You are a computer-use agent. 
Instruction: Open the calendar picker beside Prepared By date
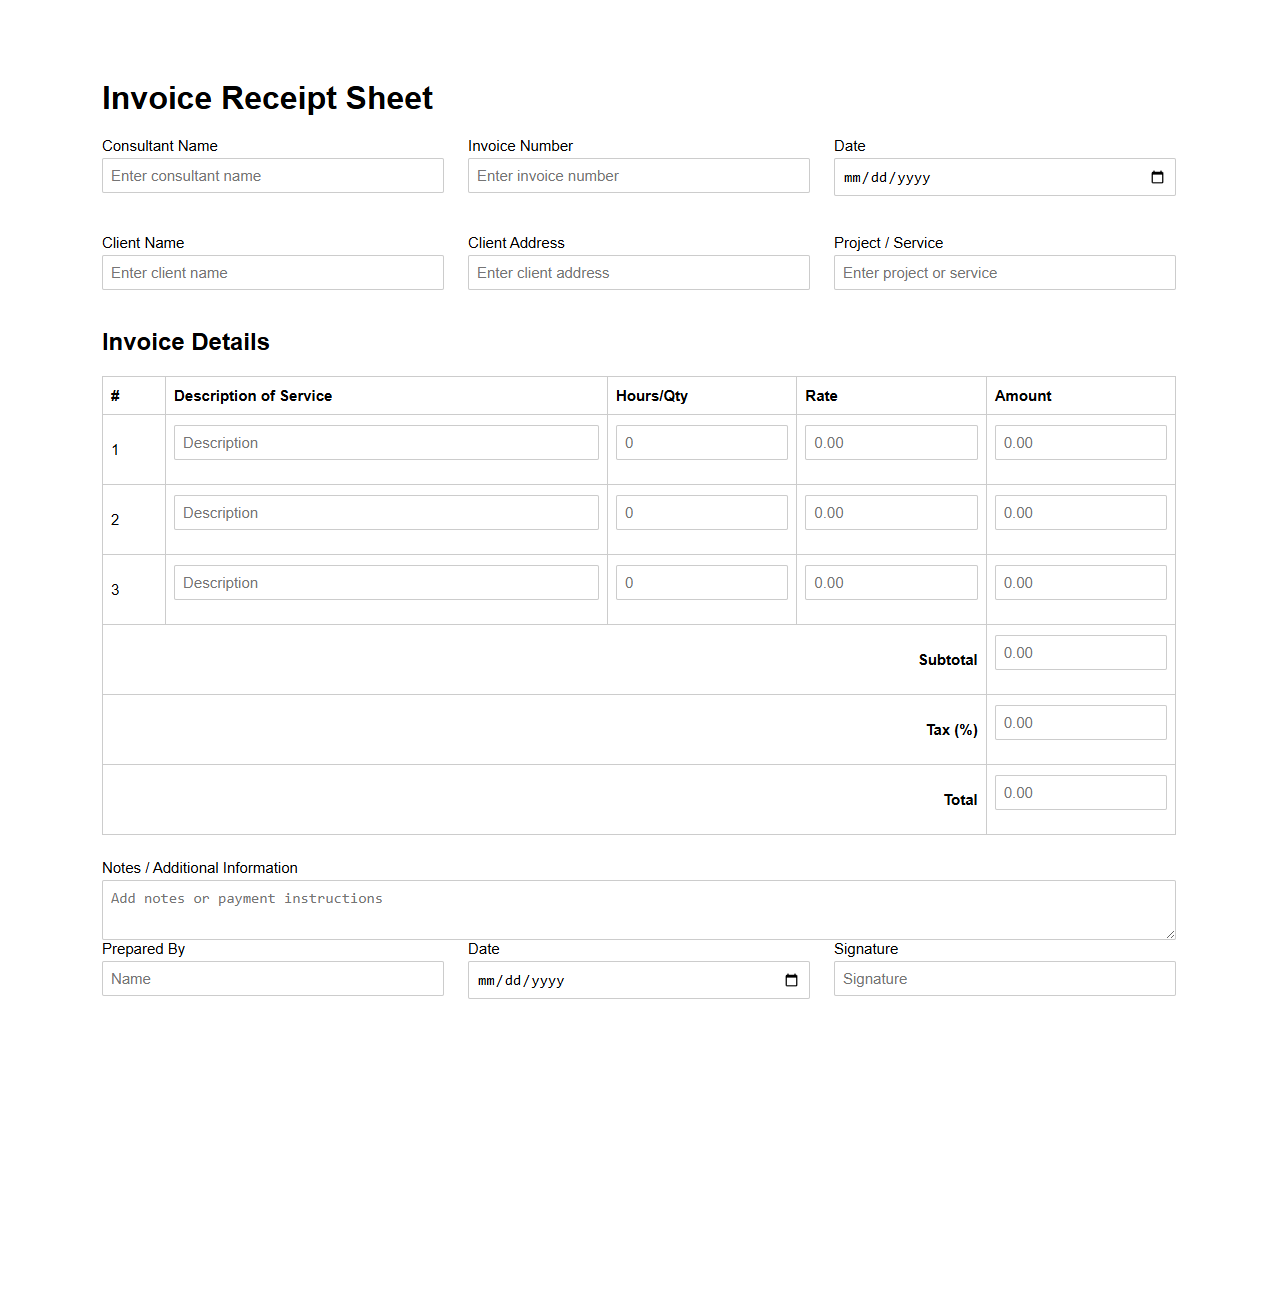[791, 980]
